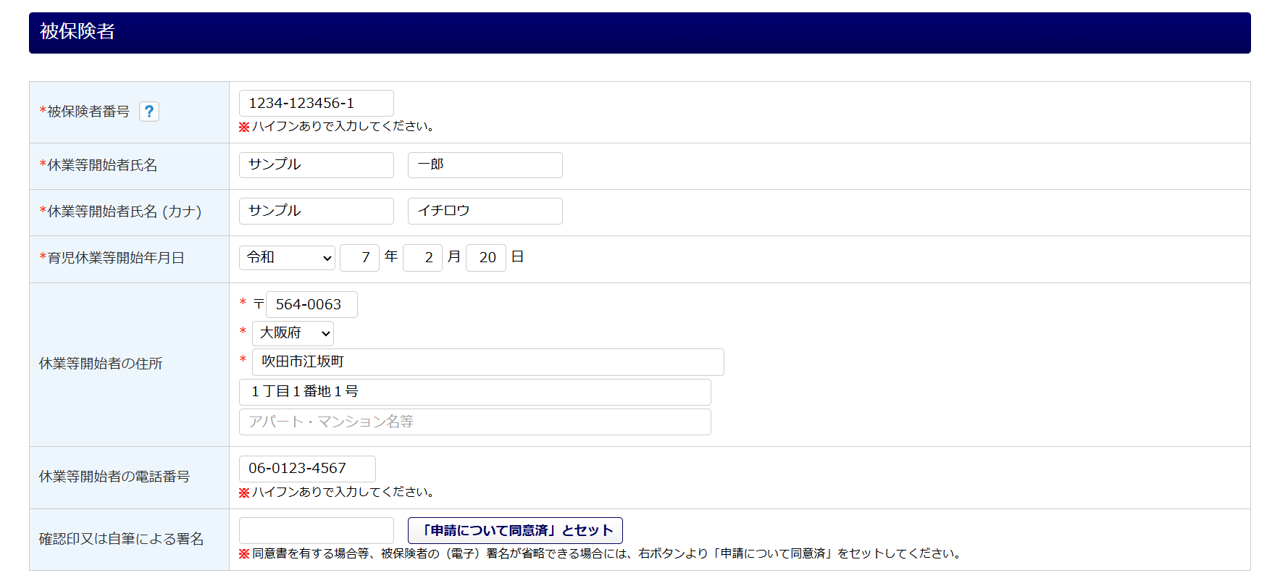Expand the prefecture dropdown showing 大阪府
This screenshot has height=586, width=1280.
(293, 333)
